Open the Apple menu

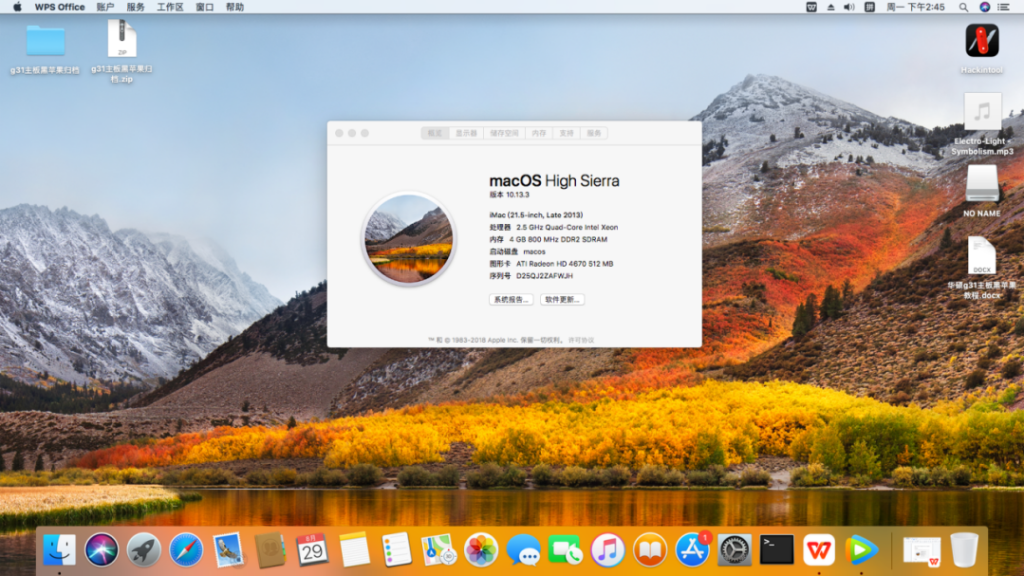[17, 7]
